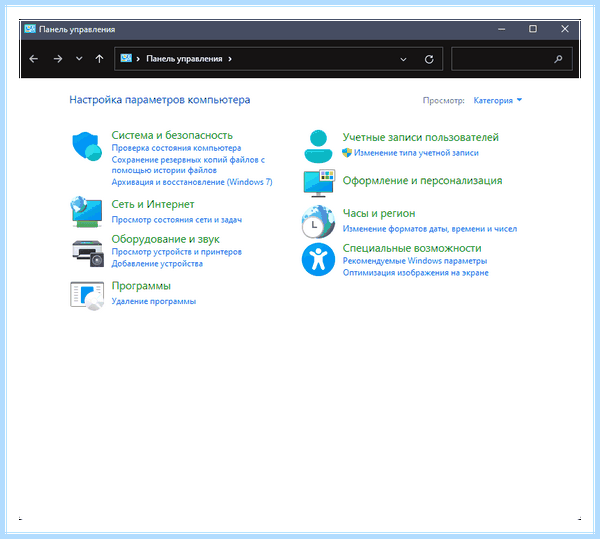This screenshot has width=600, height=539.
Task: Click the Control Panel icon in address bar
Action: coord(126,58)
